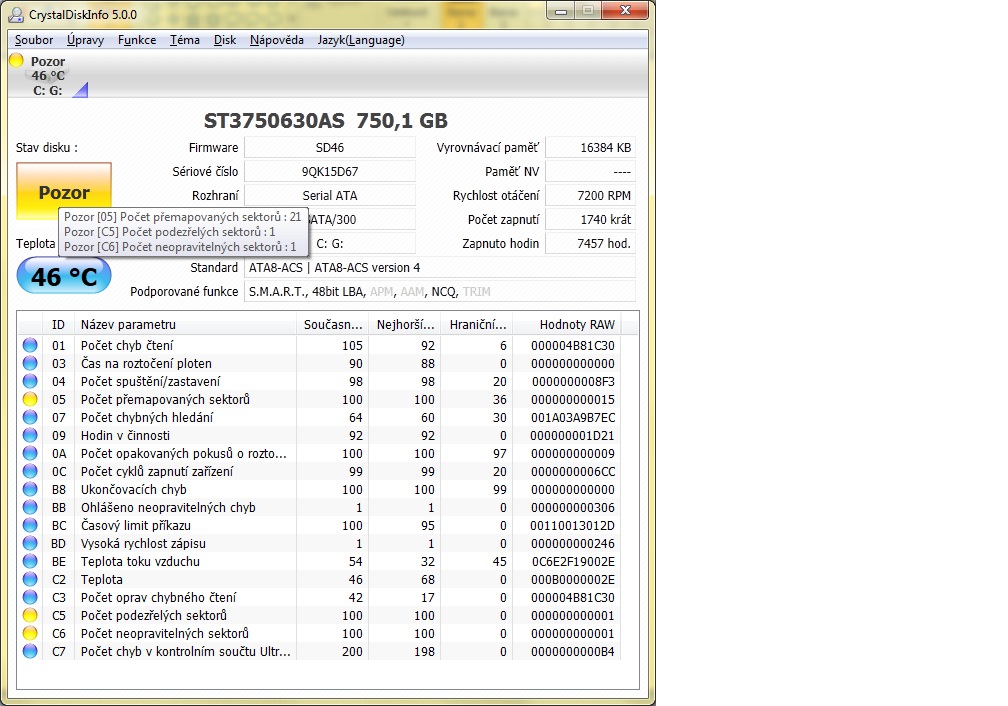This screenshot has width=1008, height=706.
Task: Select the Ohlášeno neopravitelných chyb row name
Action: tap(168, 507)
